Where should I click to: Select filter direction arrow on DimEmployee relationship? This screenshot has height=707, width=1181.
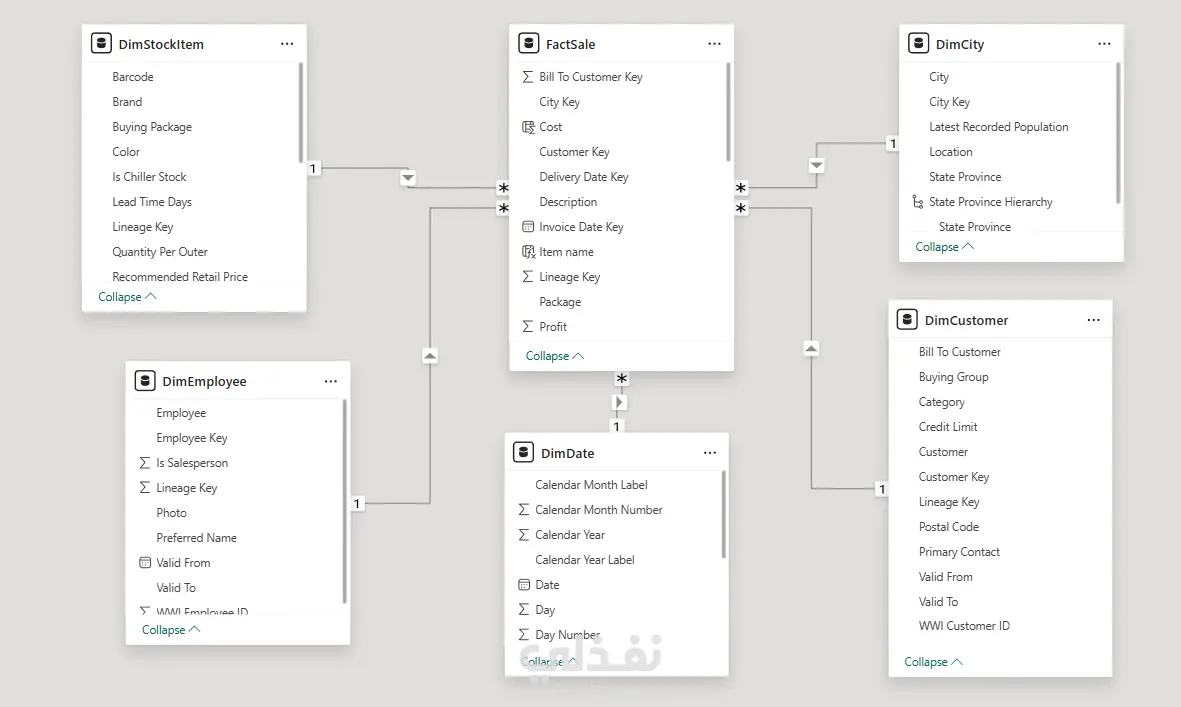pyautogui.click(x=430, y=355)
